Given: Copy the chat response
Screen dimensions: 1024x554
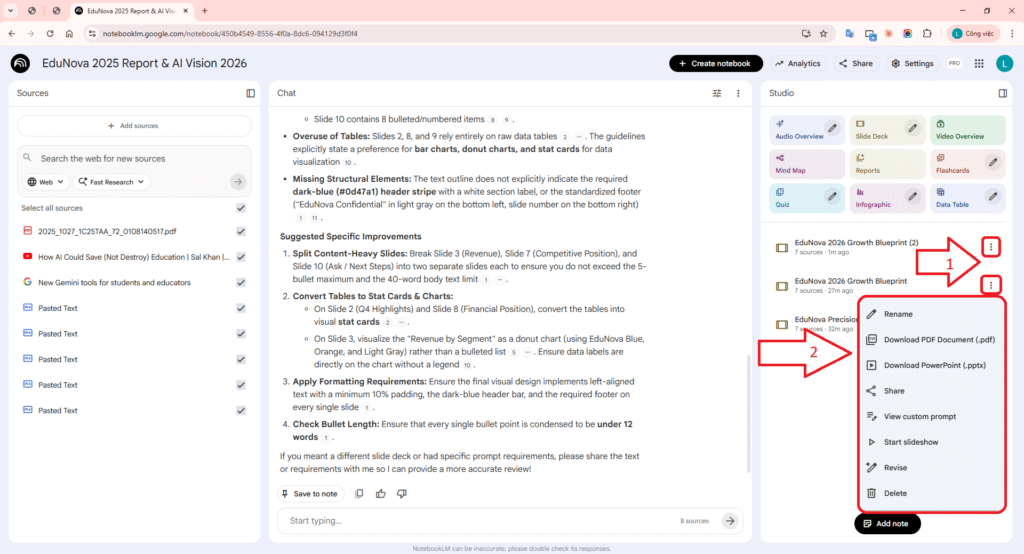Looking at the screenshot, I should [x=359, y=494].
